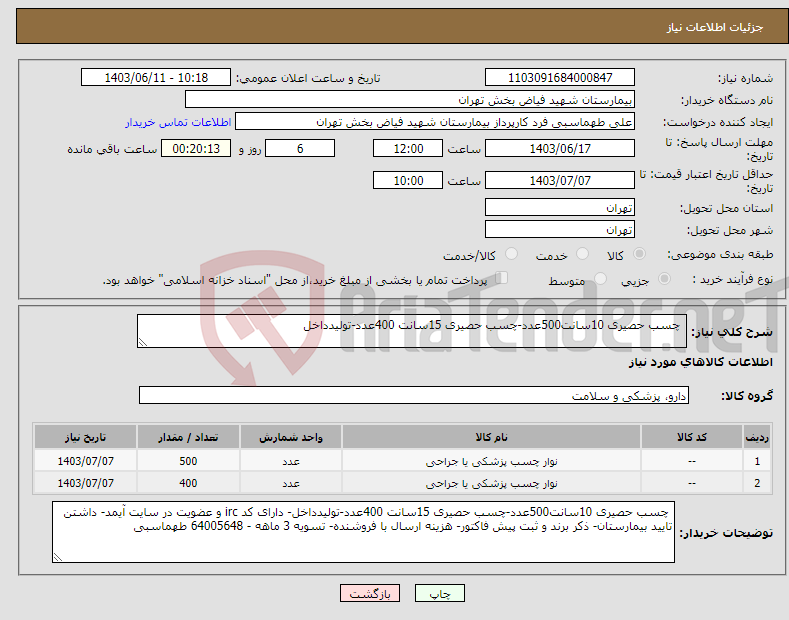Click the request creator name field
The image size is (789, 620).
coord(435,122)
